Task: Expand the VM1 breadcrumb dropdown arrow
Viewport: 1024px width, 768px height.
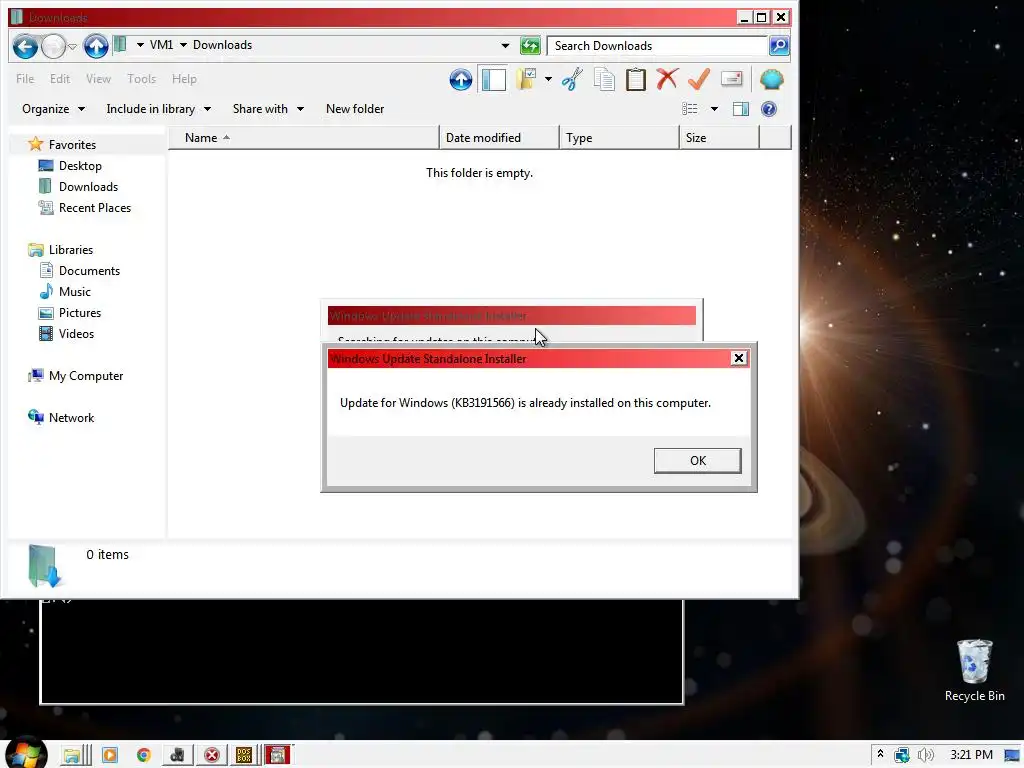Action: pos(140,45)
